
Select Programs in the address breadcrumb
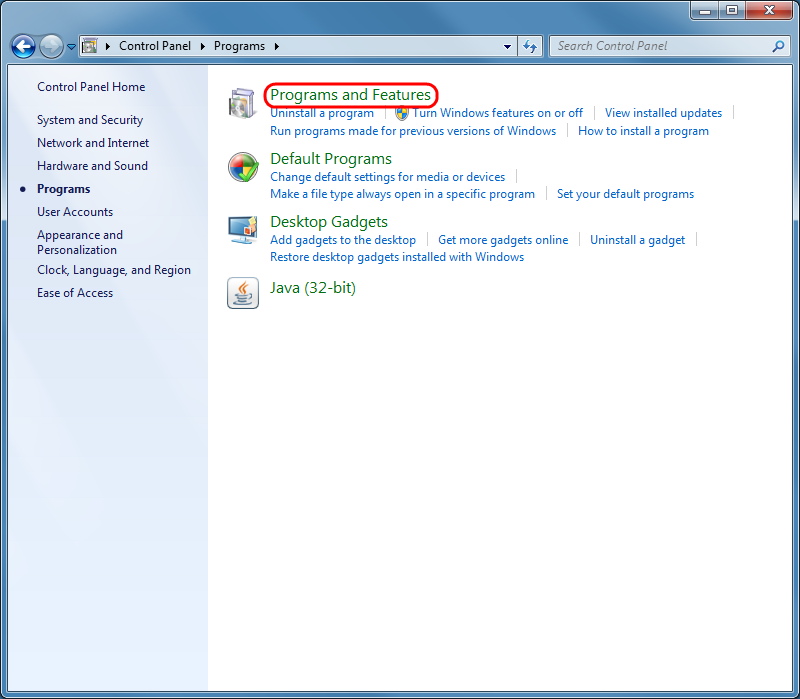click(x=239, y=46)
